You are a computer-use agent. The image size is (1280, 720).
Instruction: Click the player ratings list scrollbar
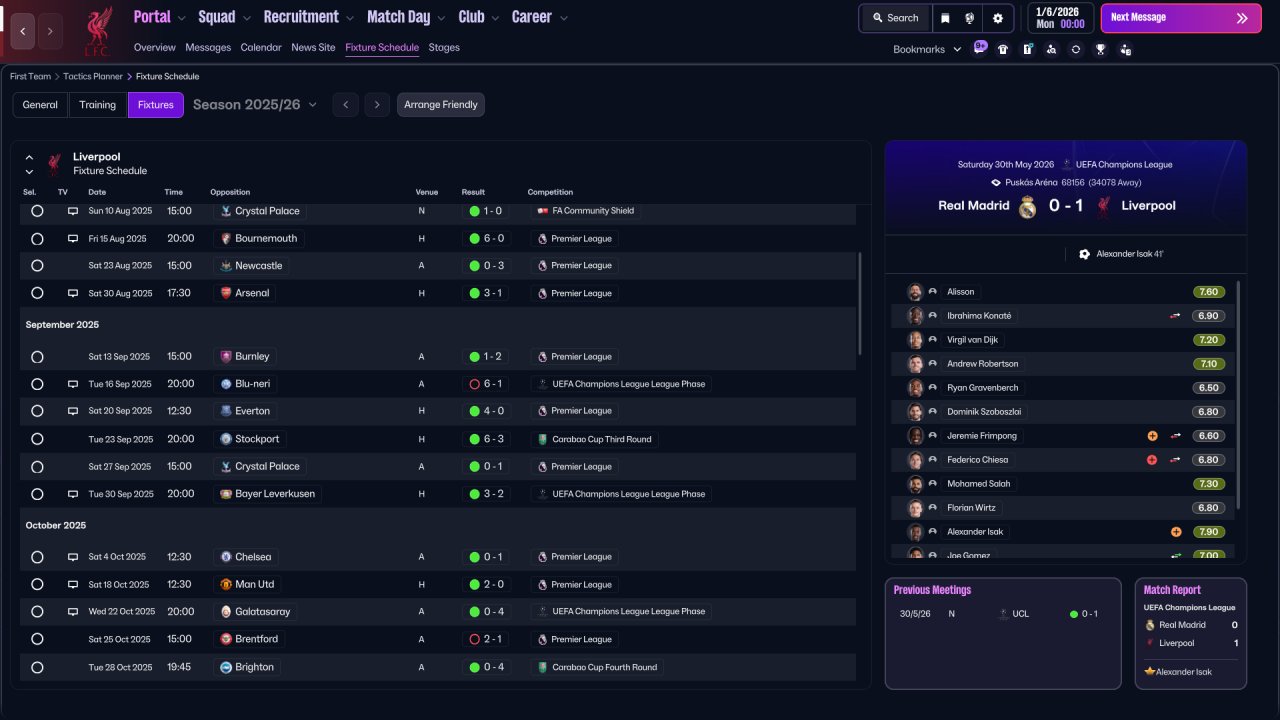pyautogui.click(x=1238, y=394)
